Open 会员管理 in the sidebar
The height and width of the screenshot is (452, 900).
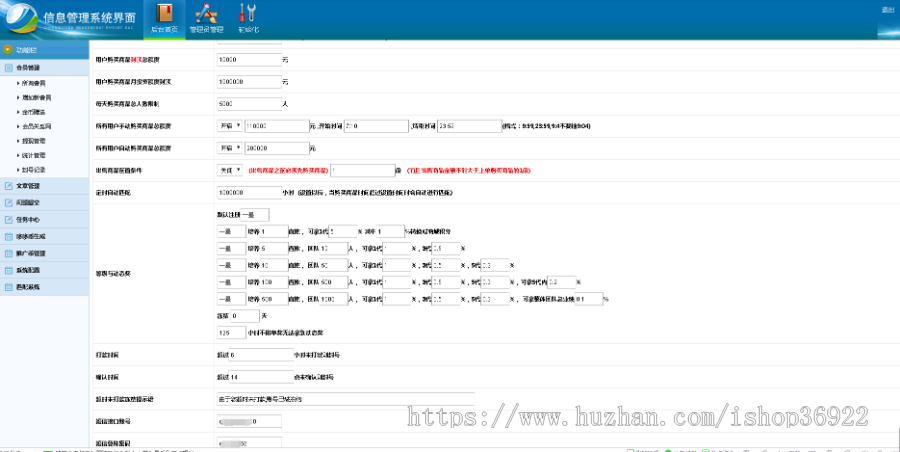tap(44, 68)
